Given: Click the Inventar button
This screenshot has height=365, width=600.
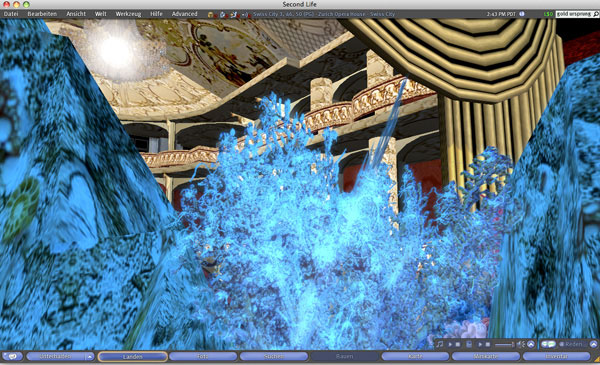Looking at the screenshot, I should point(556,356).
